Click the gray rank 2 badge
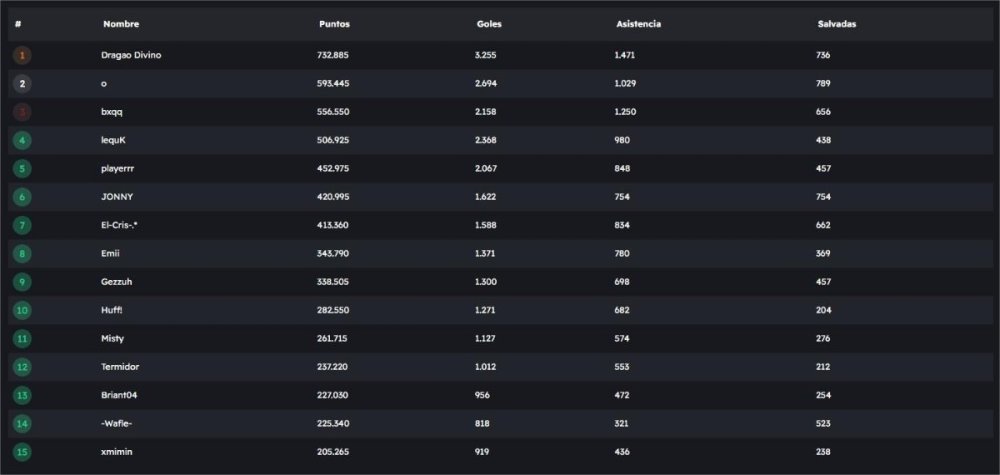Image resolution: width=1000 pixels, height=475 pixels. coord(22,84)
